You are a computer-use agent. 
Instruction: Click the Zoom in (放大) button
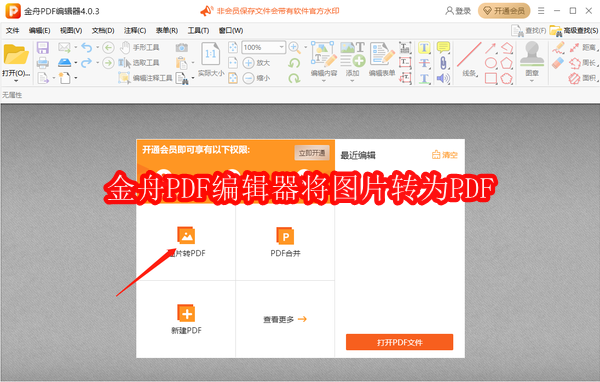click(x=257, y=63)
